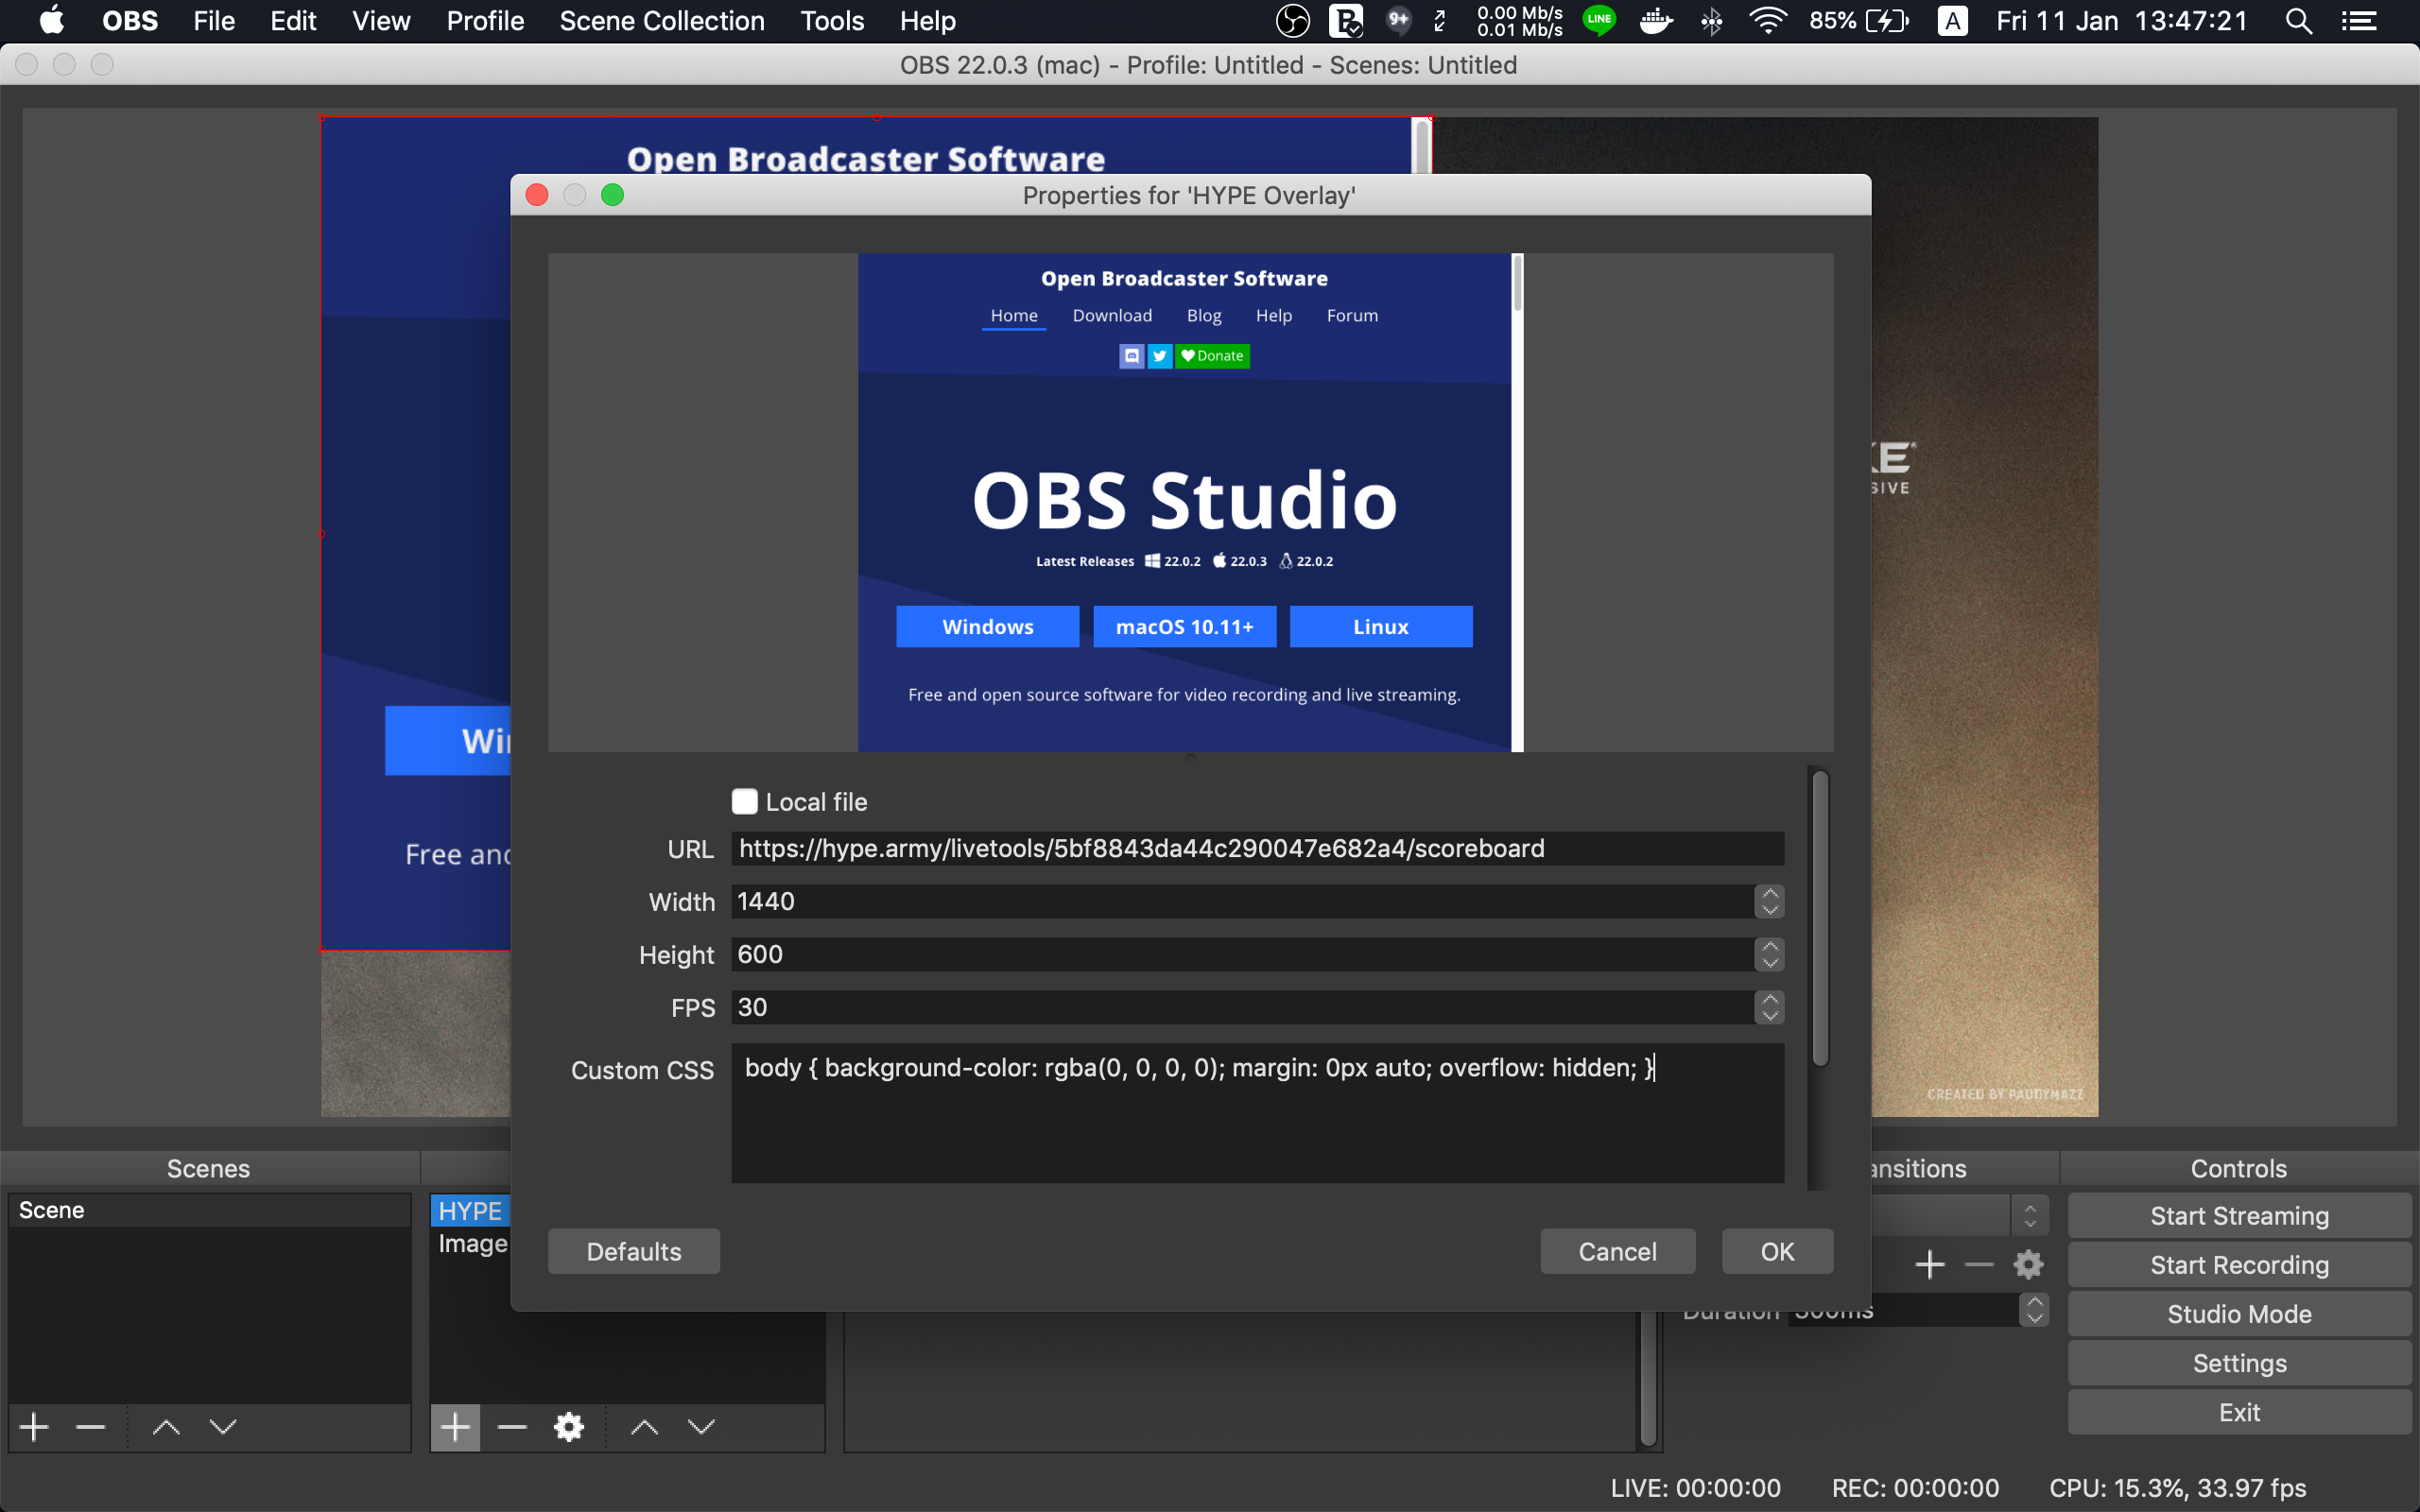Open Tools menu

(832, 21)
